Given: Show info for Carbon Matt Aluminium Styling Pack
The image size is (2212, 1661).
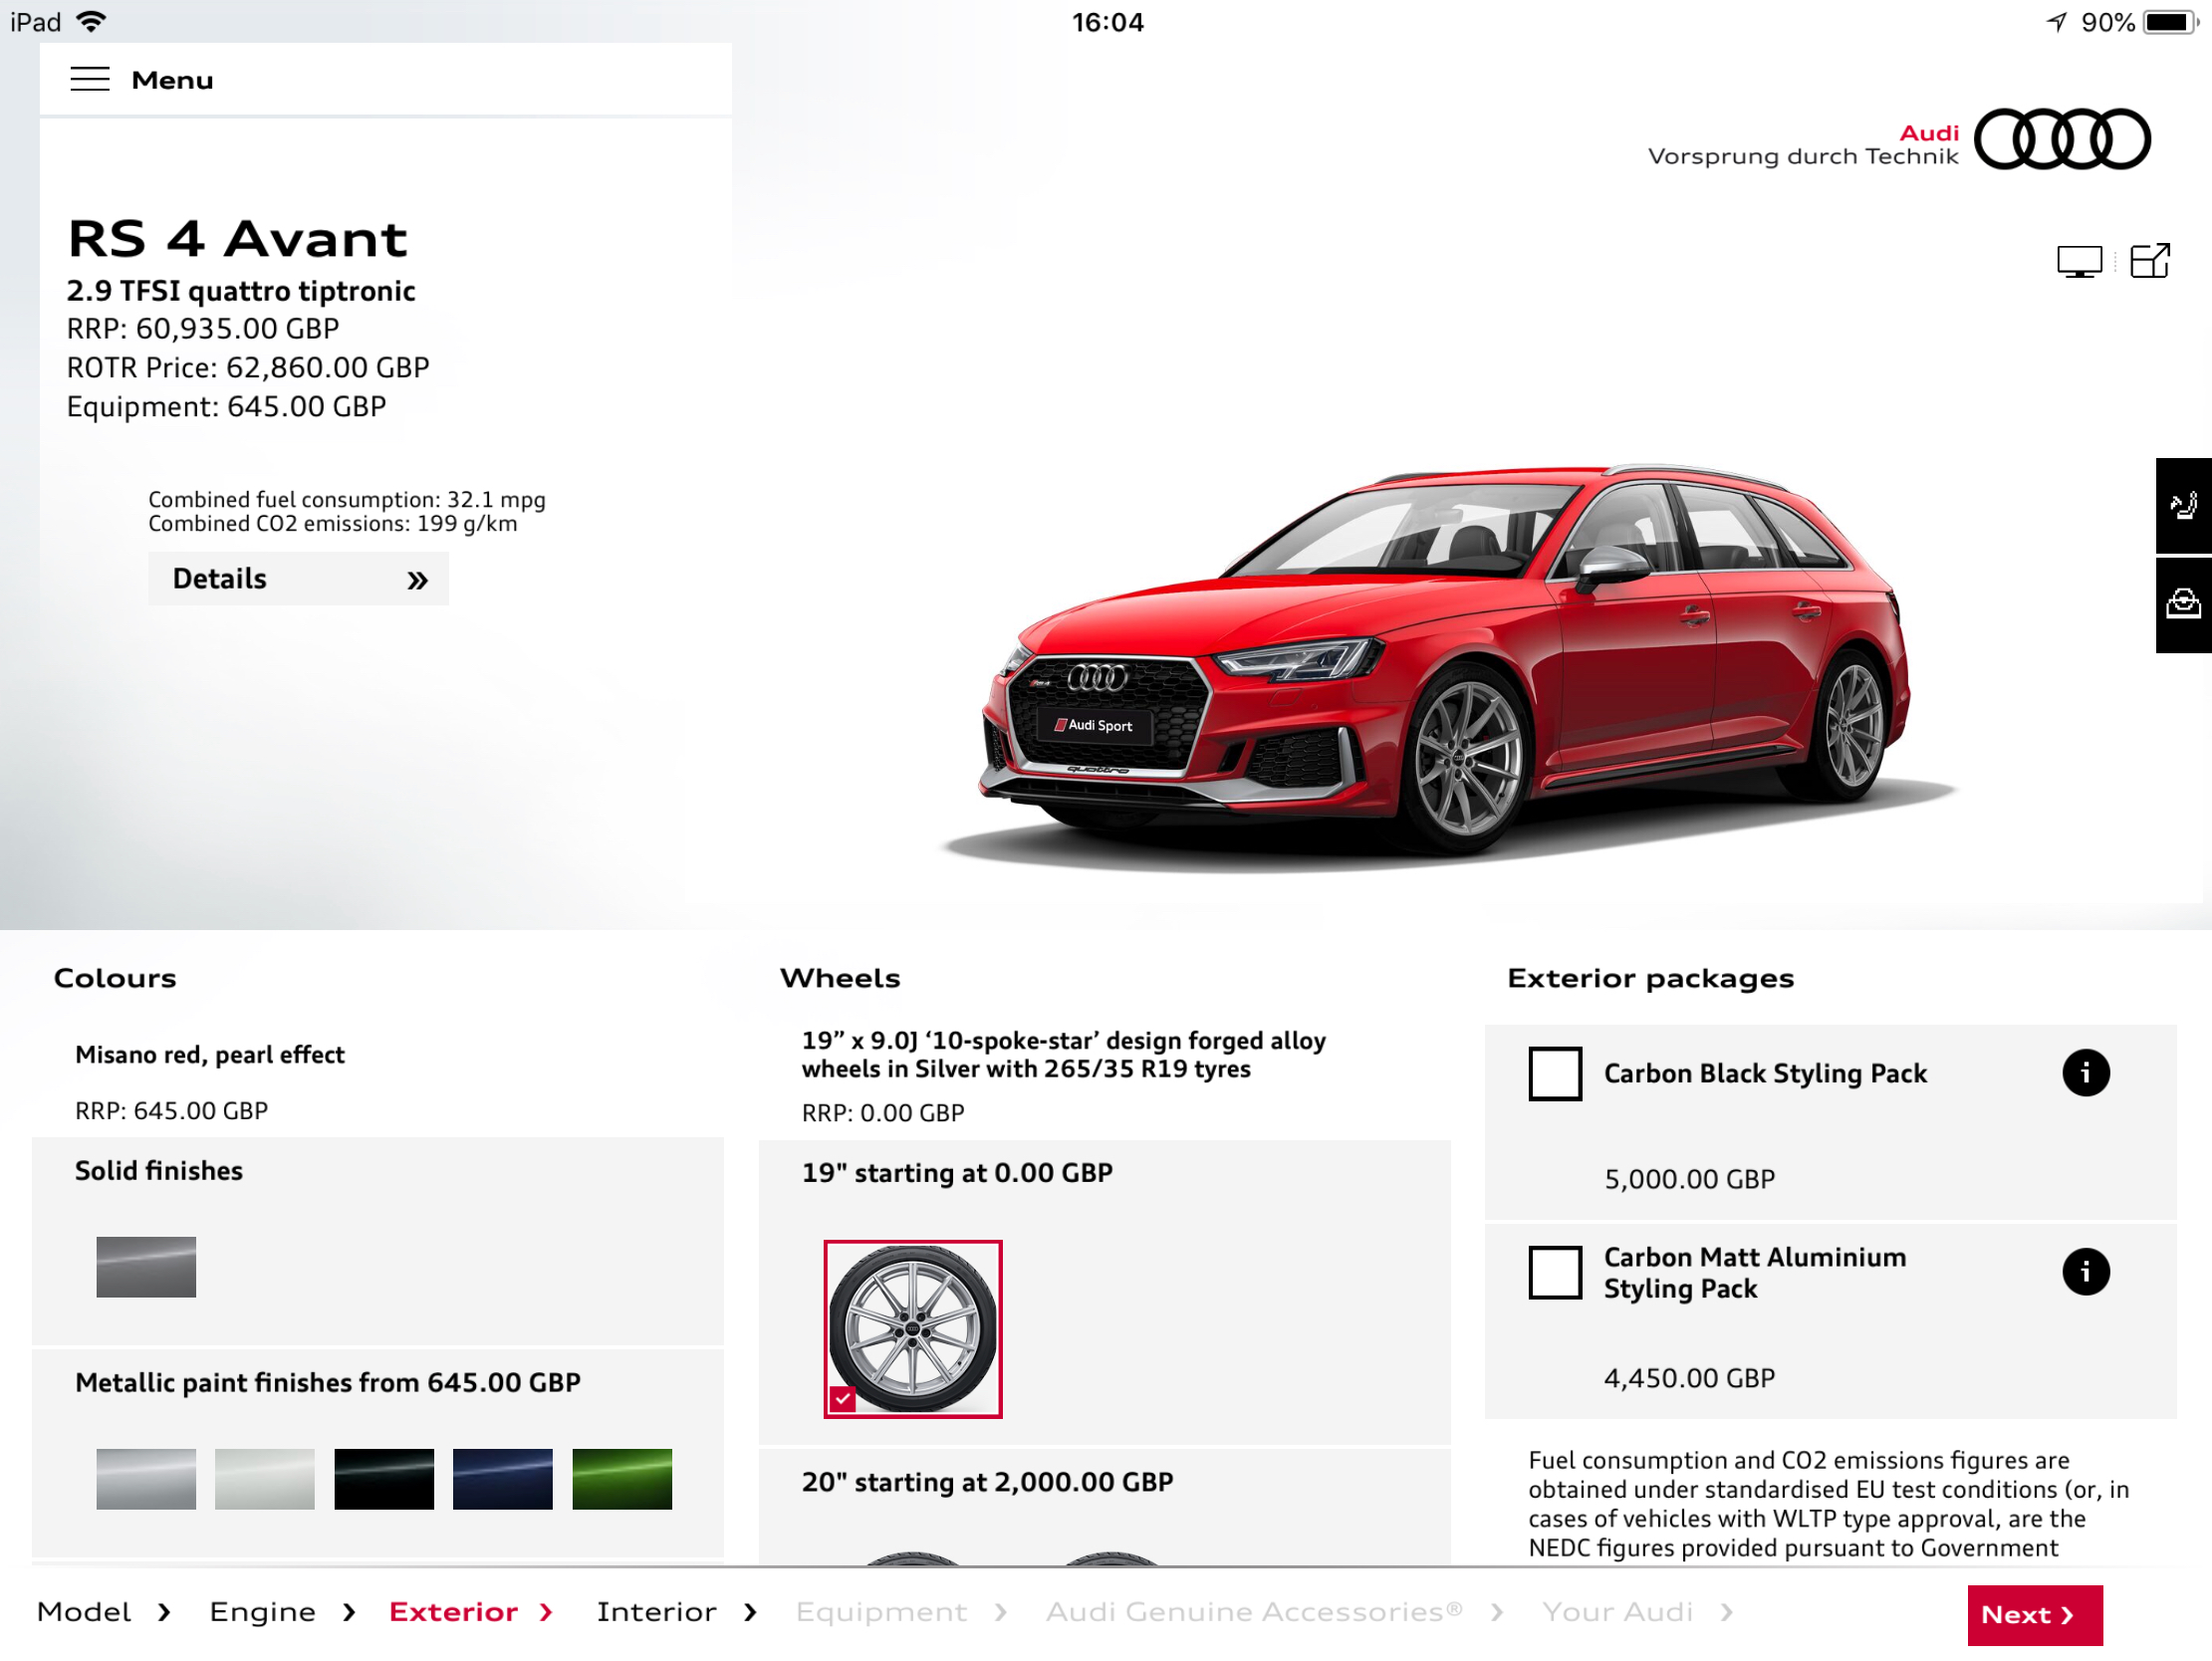Looking at the screenshot, I should tap(2085, 1272).
